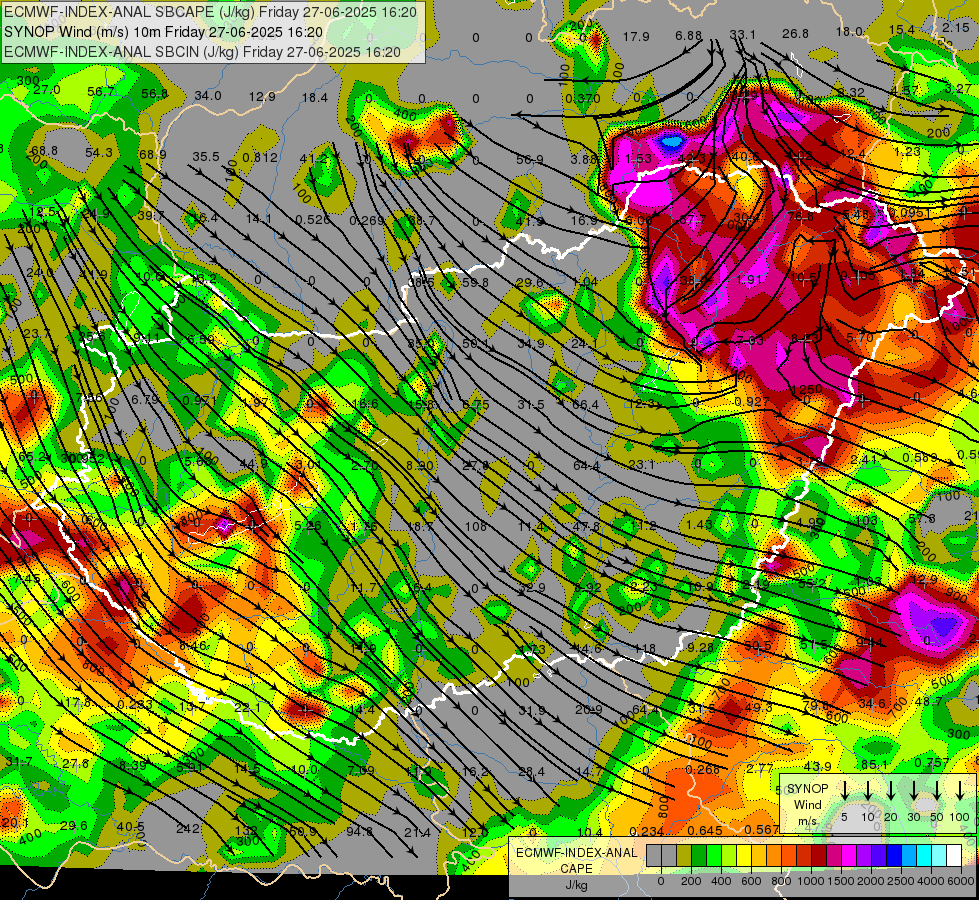Viewport: 979px width, 900px height.
Task: Click the map value 59.8
Action: pos(475,282)
